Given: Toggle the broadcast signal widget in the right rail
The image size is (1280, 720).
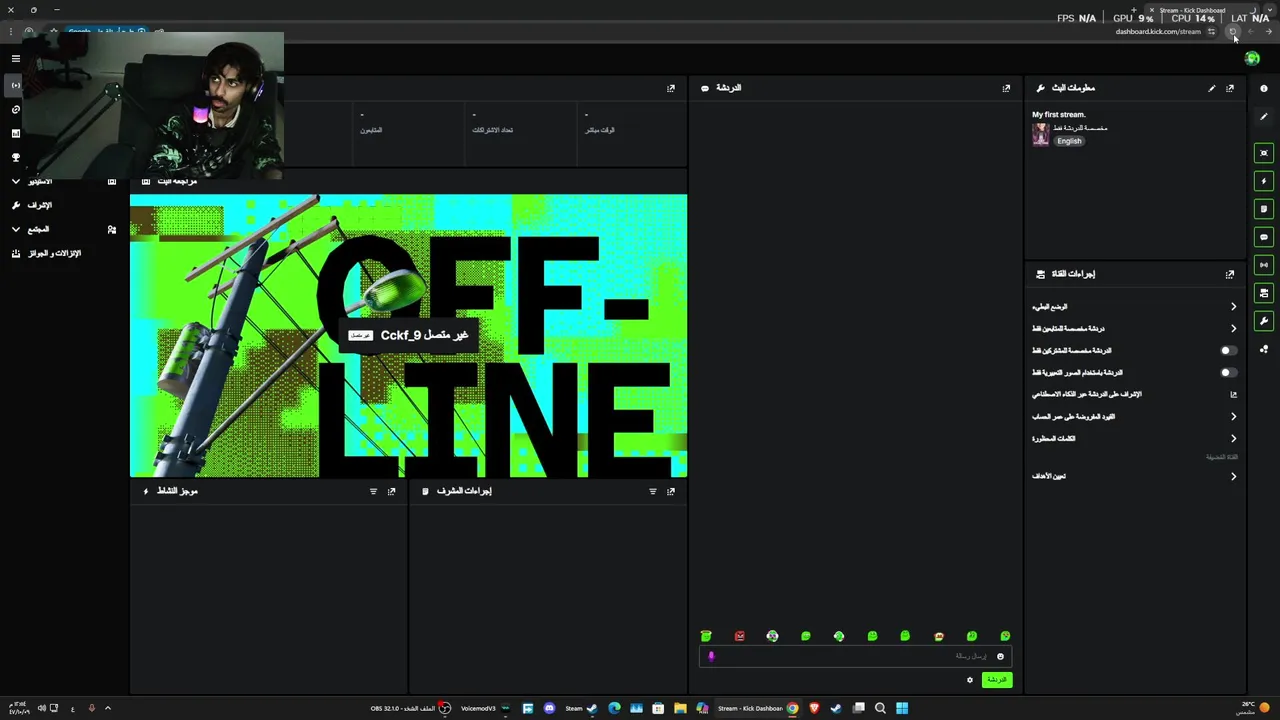Looking at the screenshot, I should (x=1264, y=265).
